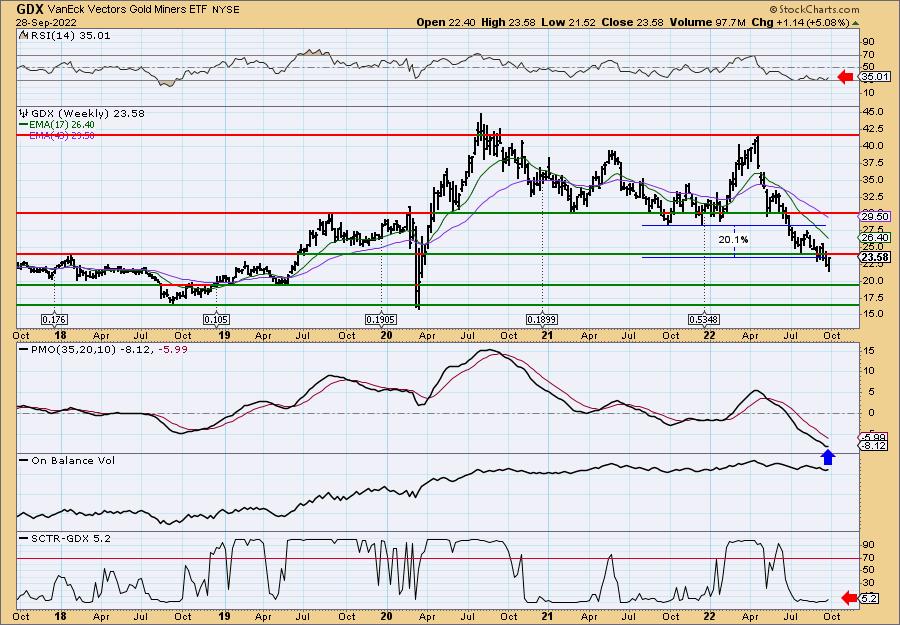This screenshot has width=900, height=625.
Task: Click the 23.58 last-price tag on the right axis
Action: 875,257
